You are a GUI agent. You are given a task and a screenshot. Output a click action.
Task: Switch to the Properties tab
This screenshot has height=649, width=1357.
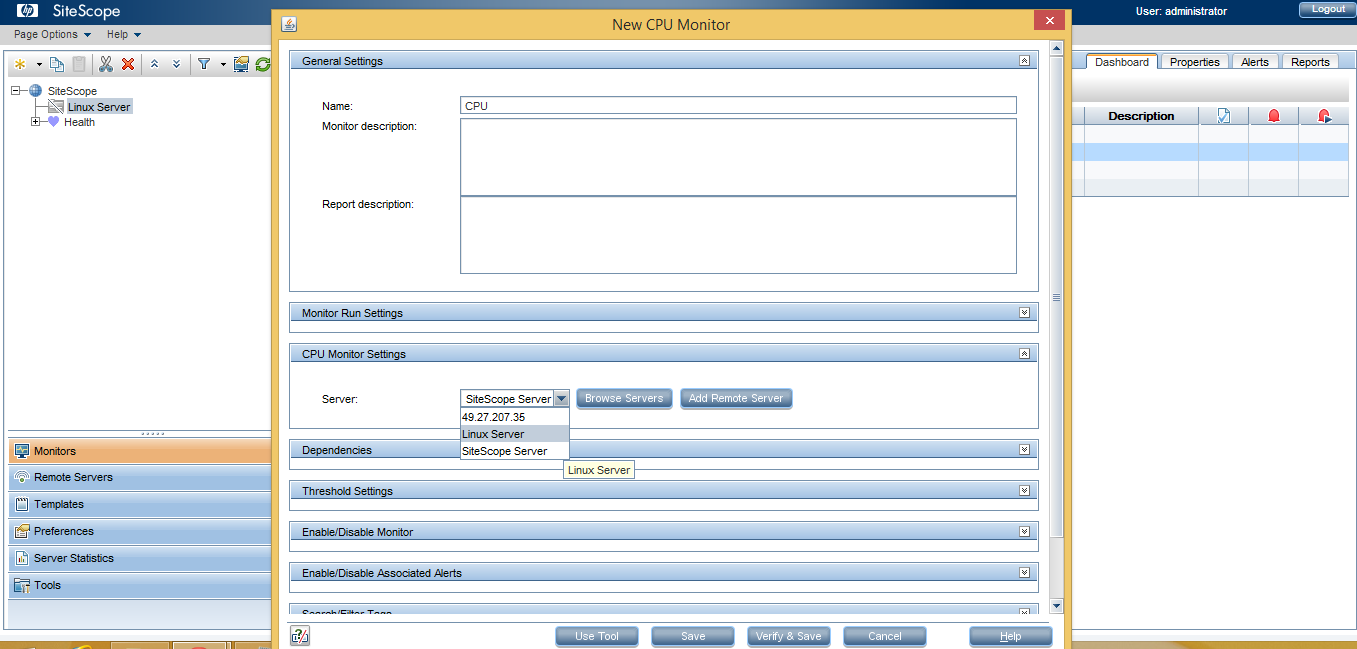click(x=1194, y=62)
